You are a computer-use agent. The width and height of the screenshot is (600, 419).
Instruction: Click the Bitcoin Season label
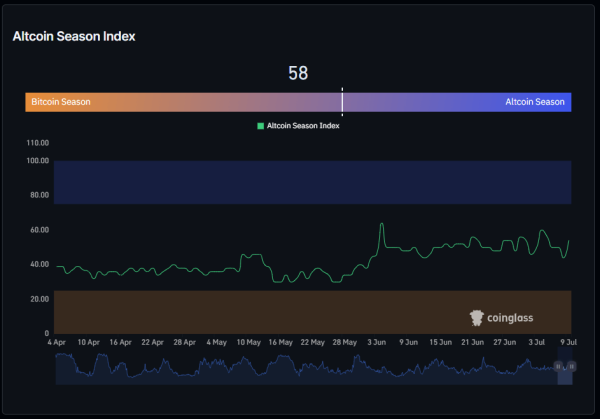(x=61, y=102)
